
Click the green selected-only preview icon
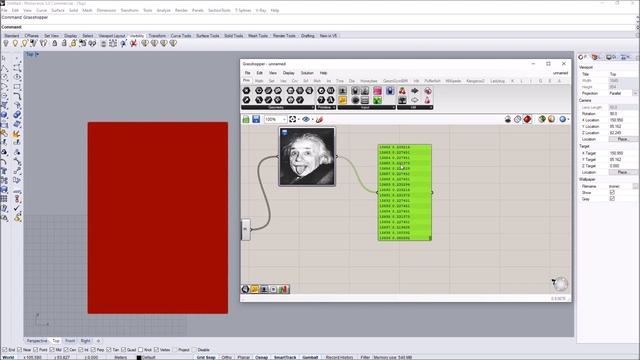(x=542, y=119)
